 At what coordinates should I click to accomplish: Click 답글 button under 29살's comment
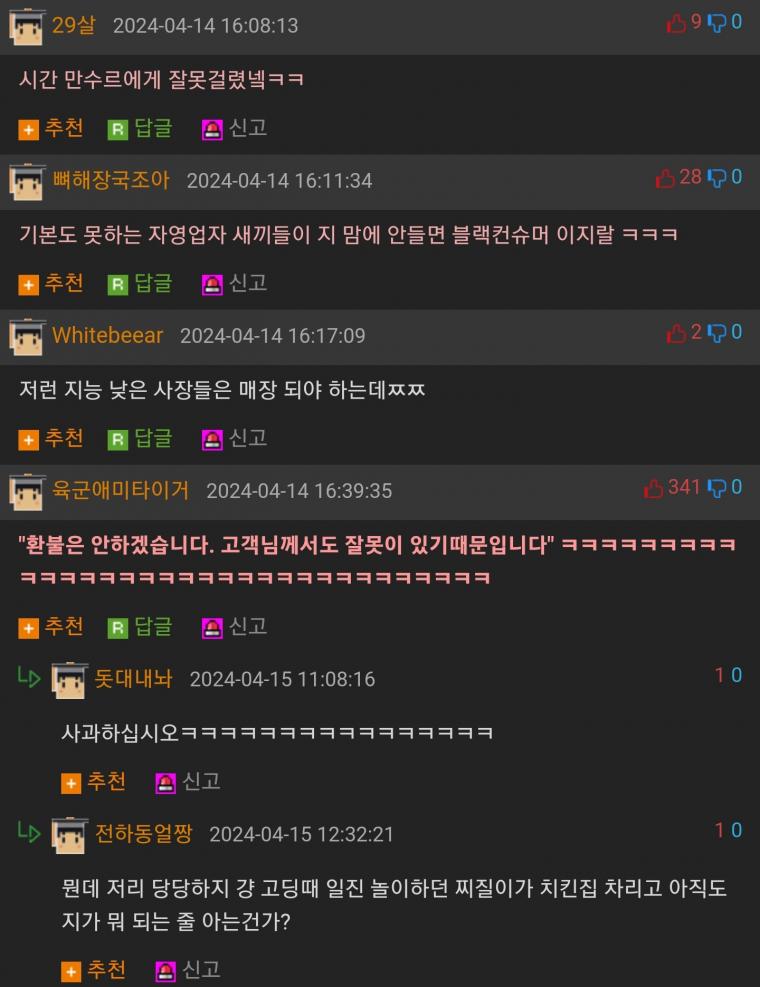click(140, 129)
